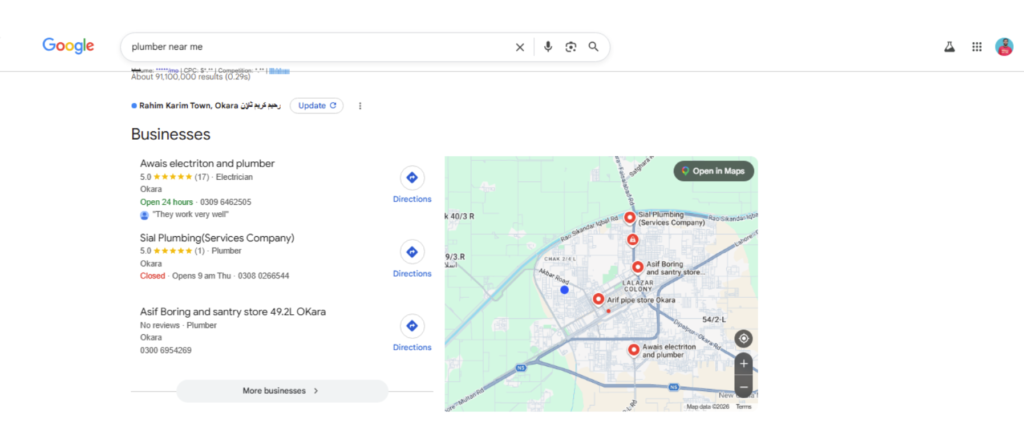Click Terms link on map
The image size is (1024, 425).
[744, 407]
